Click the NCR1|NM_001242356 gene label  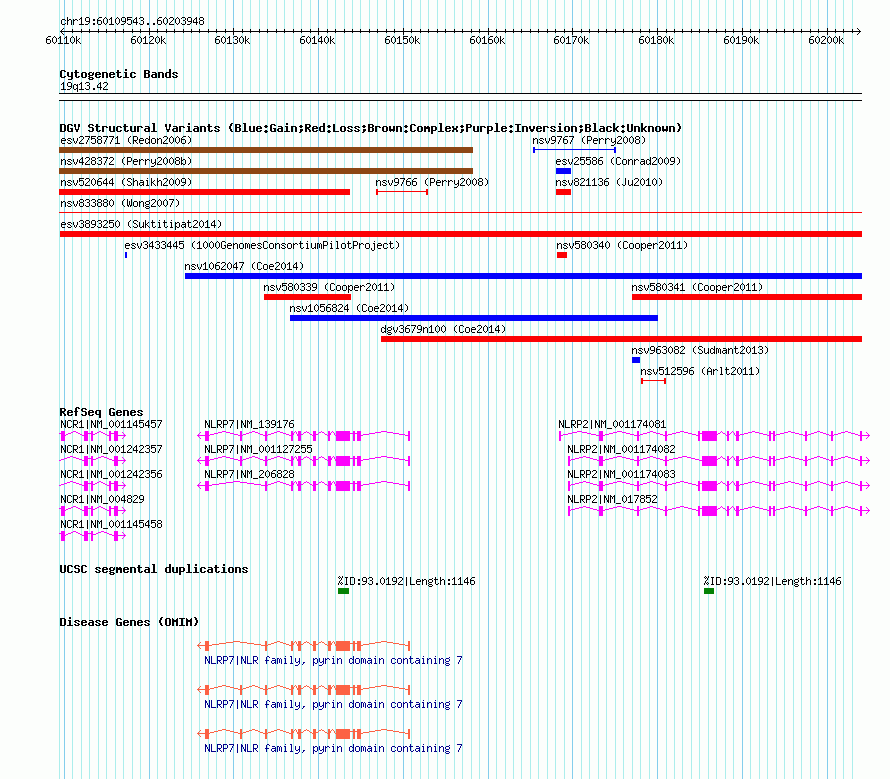pyautogui.click(x=111, y=474)
